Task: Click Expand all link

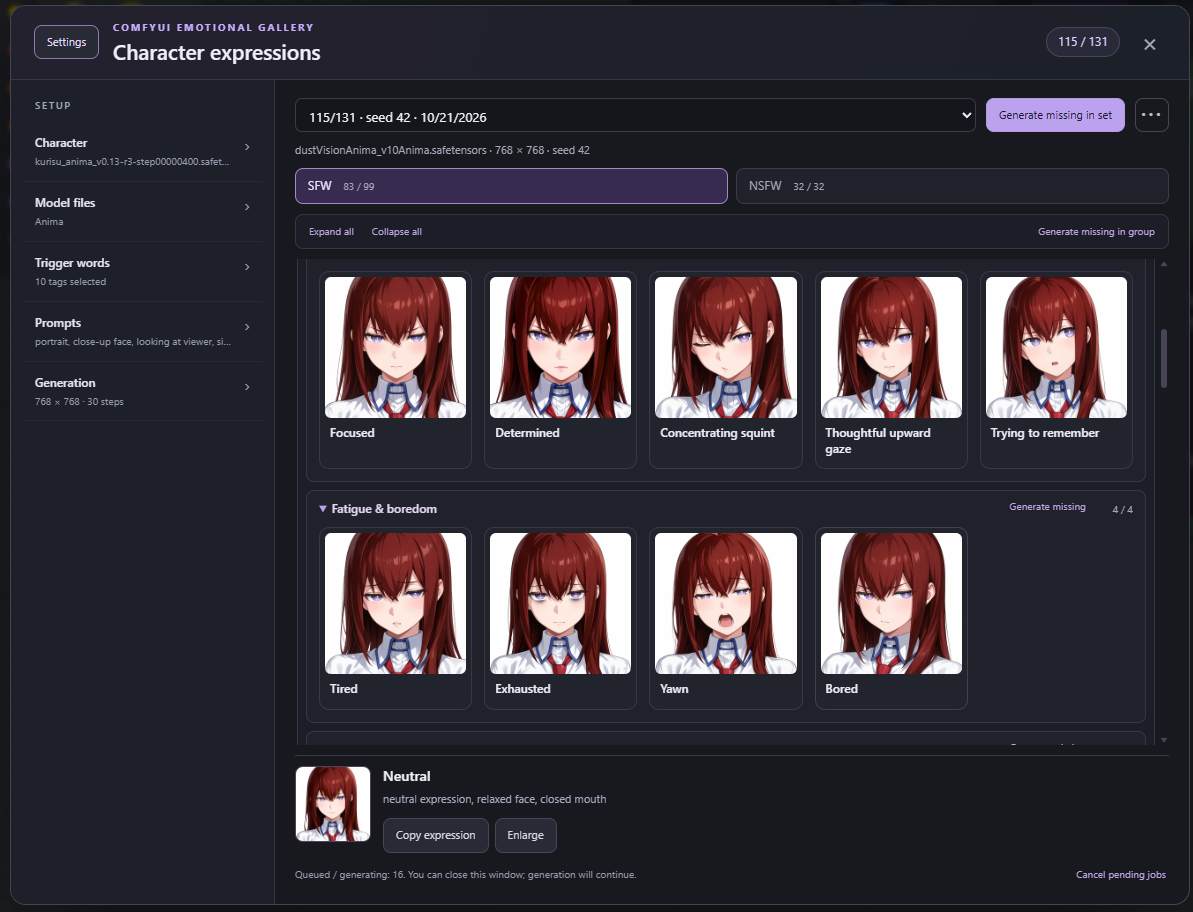Action: point(331,232)
